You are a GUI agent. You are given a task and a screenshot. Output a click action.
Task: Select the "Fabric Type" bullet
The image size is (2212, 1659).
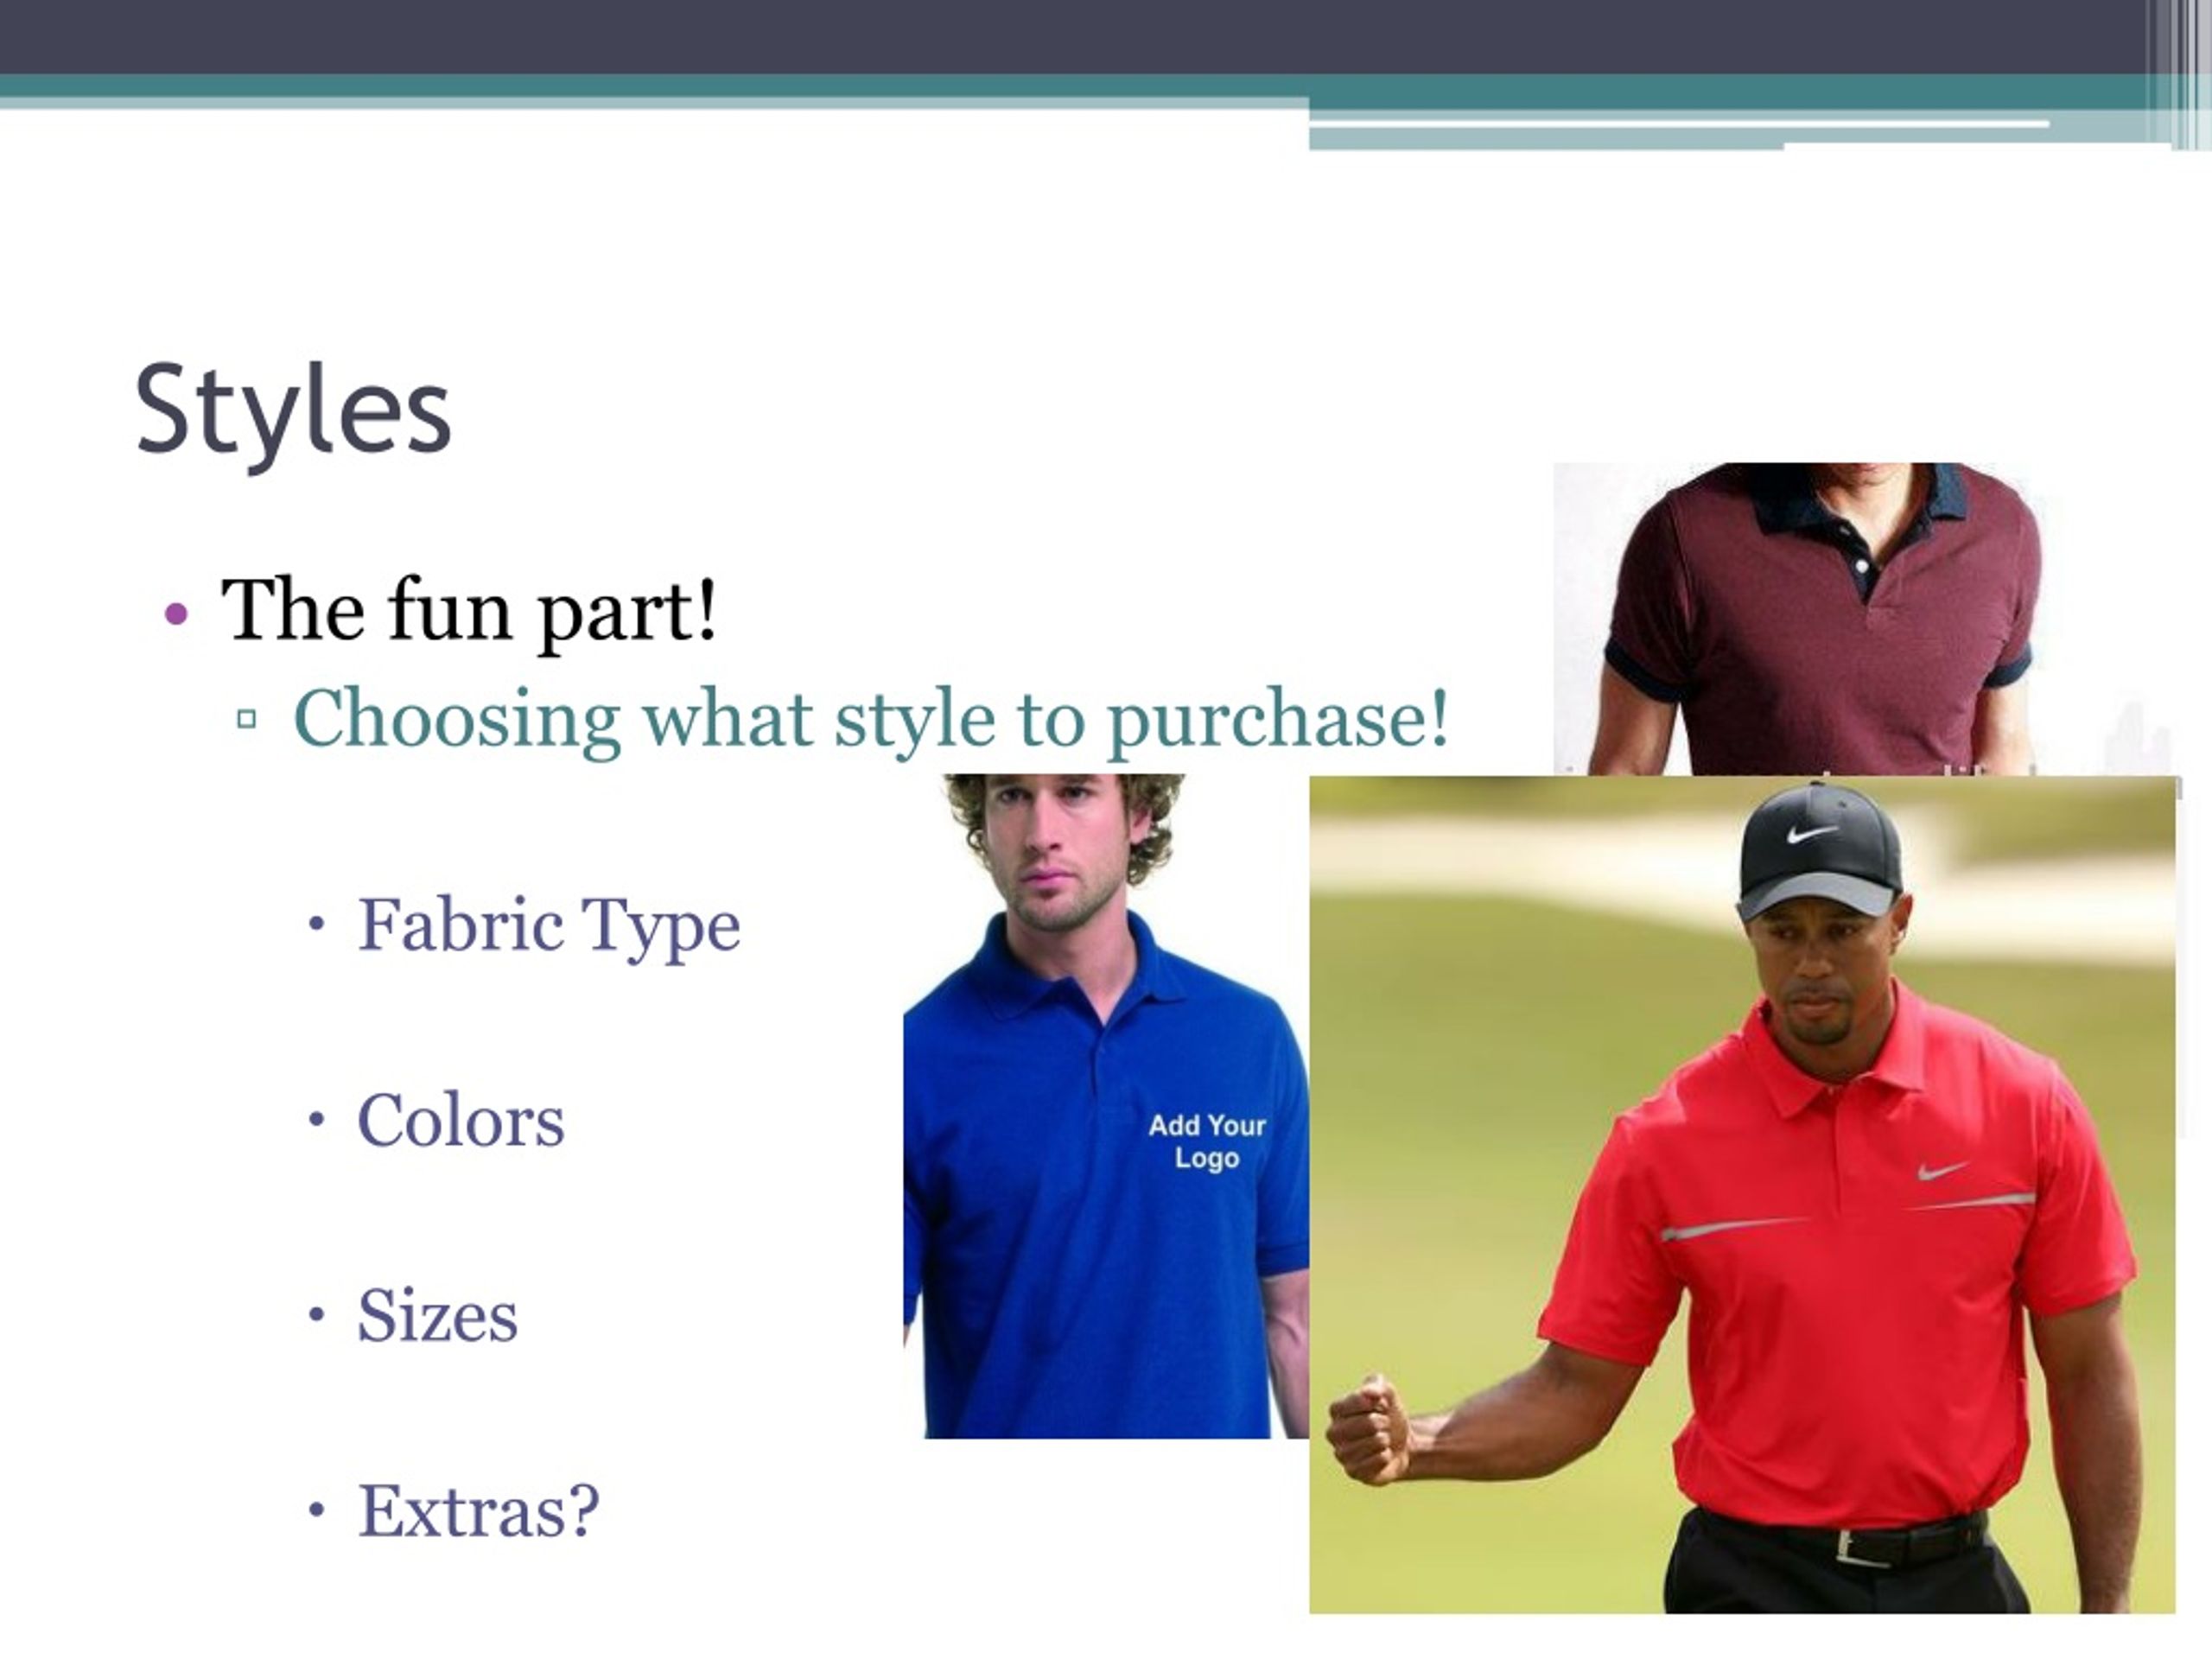549,927
